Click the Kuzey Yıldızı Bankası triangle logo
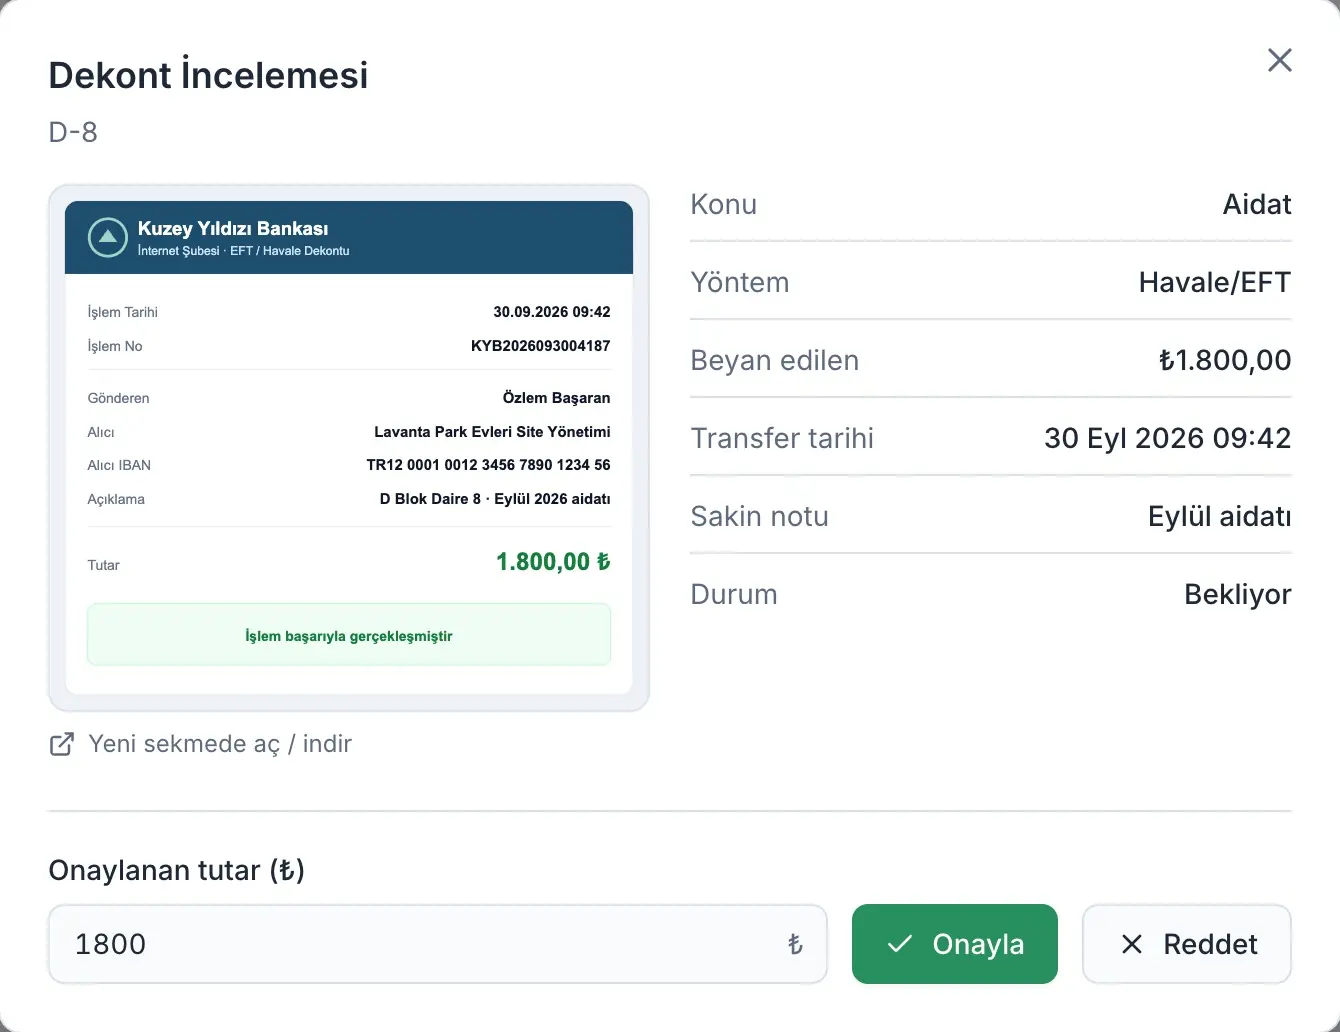 pos(108,238)
